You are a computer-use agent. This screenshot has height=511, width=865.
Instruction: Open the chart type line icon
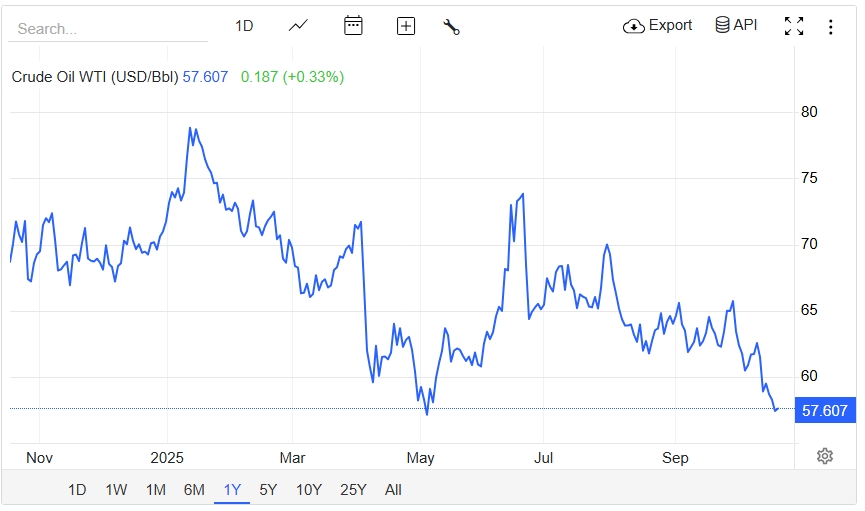tap(298, 26)
